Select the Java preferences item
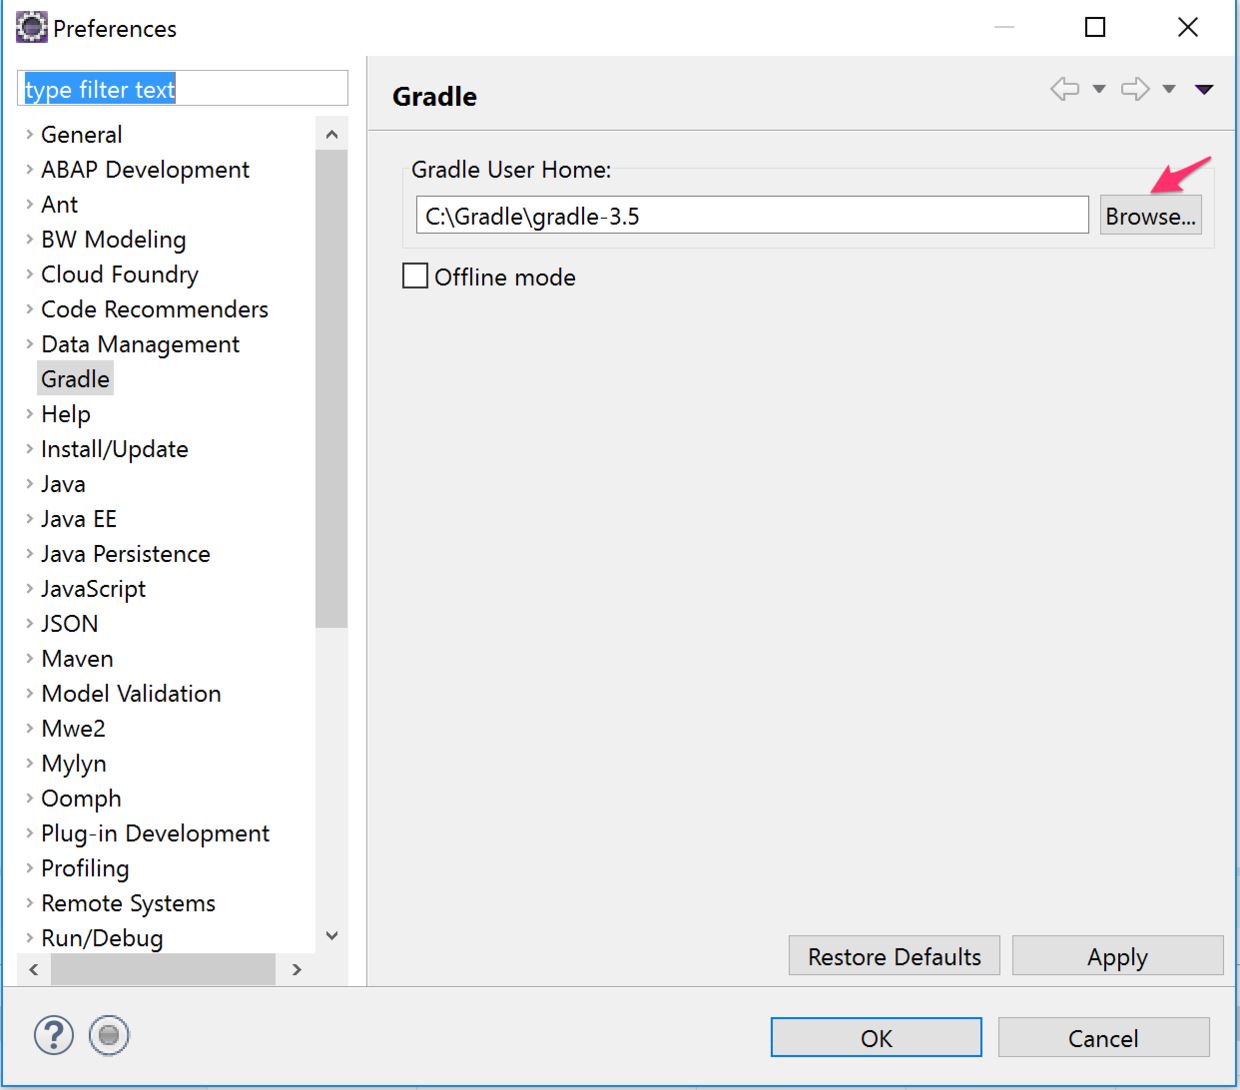The height and width of the screenshot is (1090, 1240). [63, 484]
